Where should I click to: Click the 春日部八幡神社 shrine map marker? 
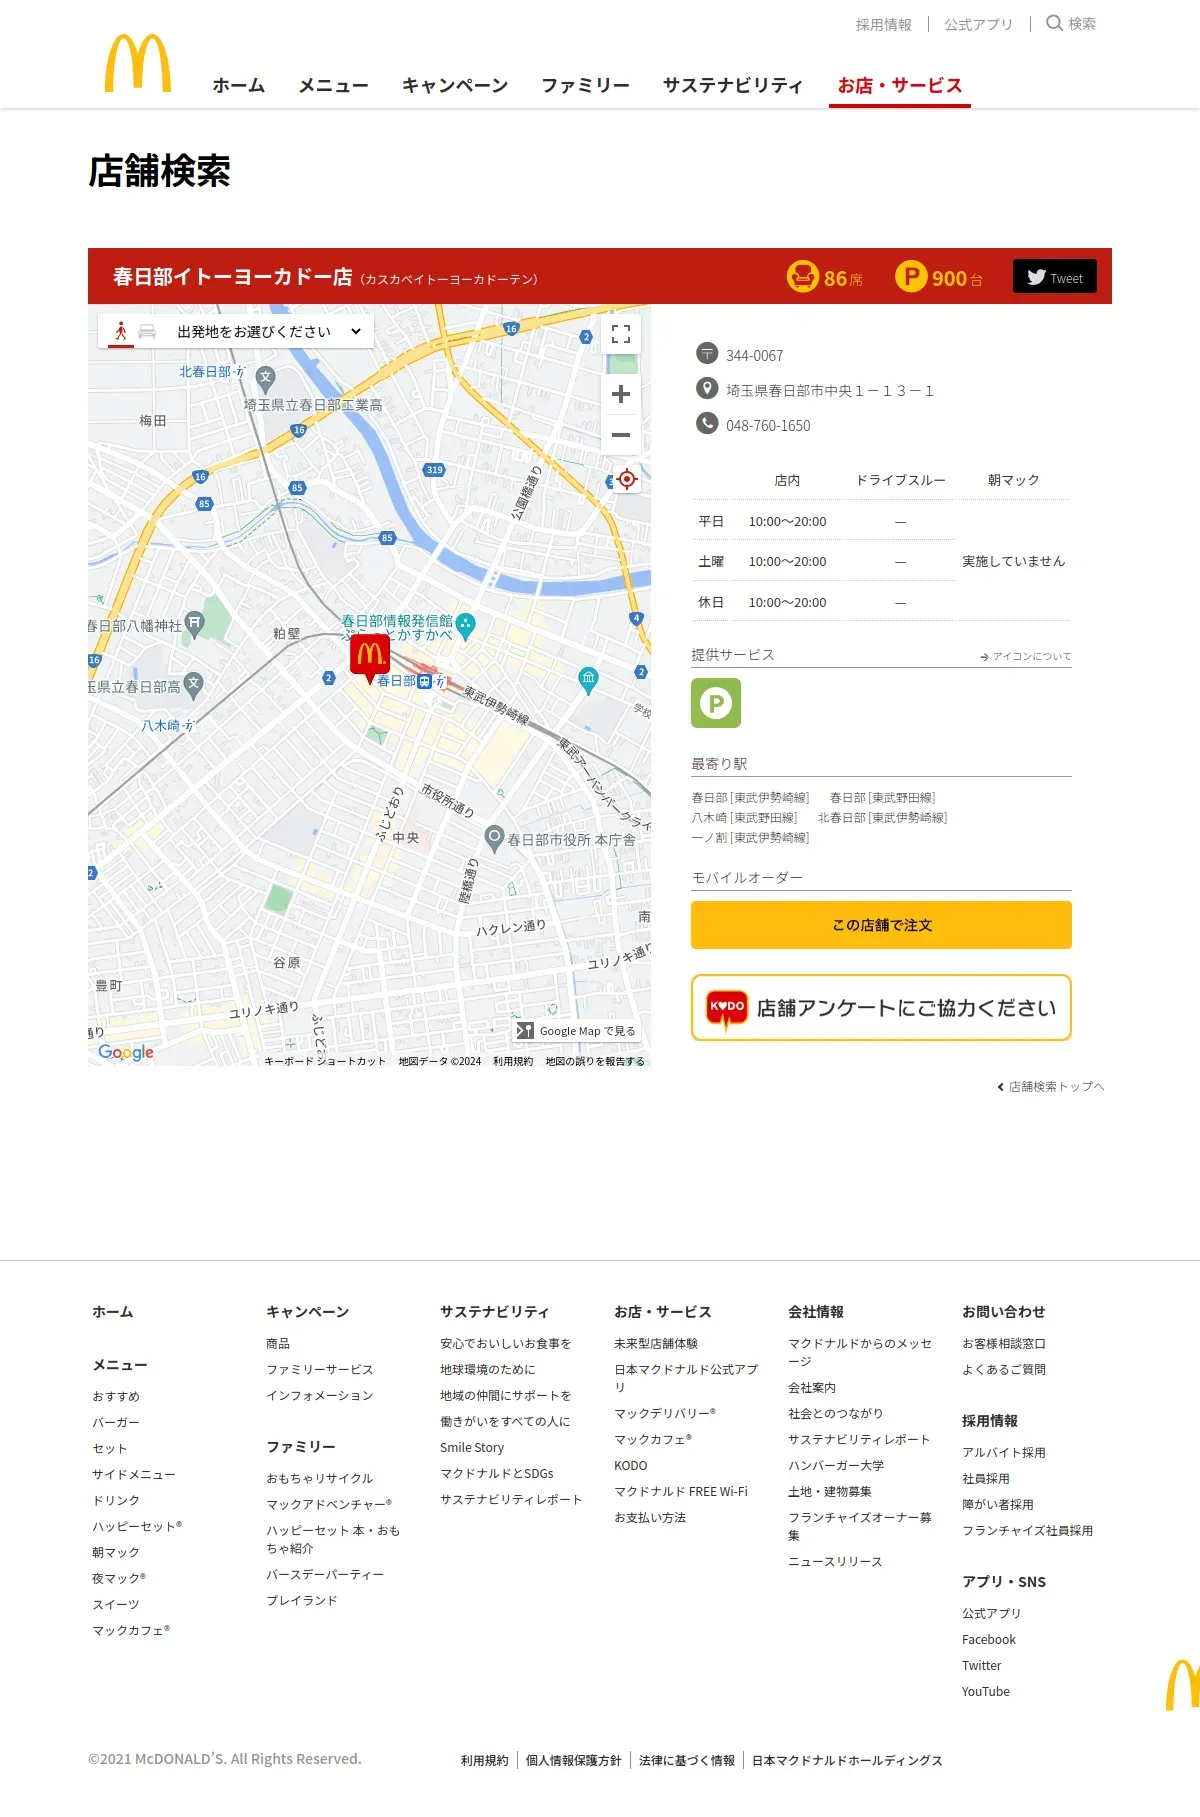coord(195,625)
